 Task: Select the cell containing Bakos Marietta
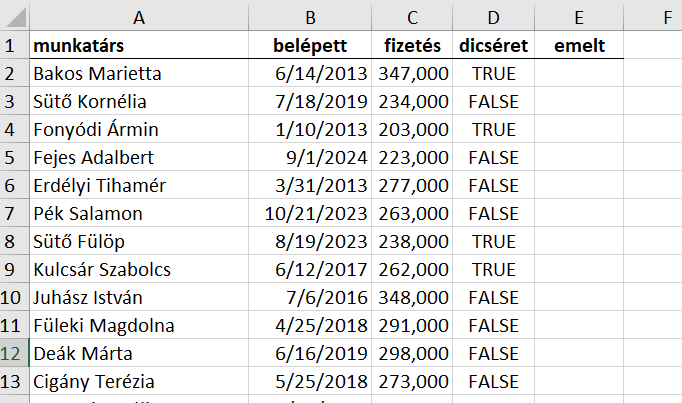[x=139, y=73]
